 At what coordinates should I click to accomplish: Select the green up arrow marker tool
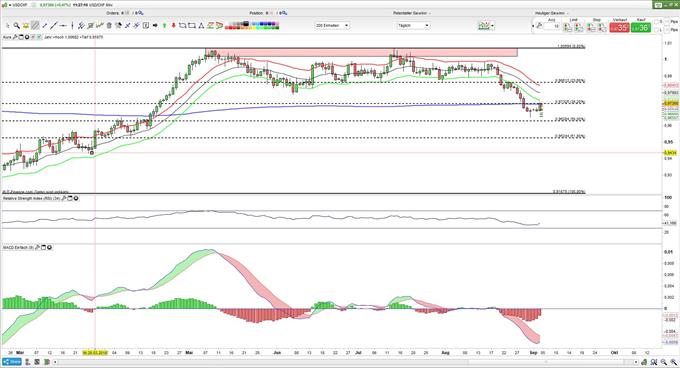(164, 26)
